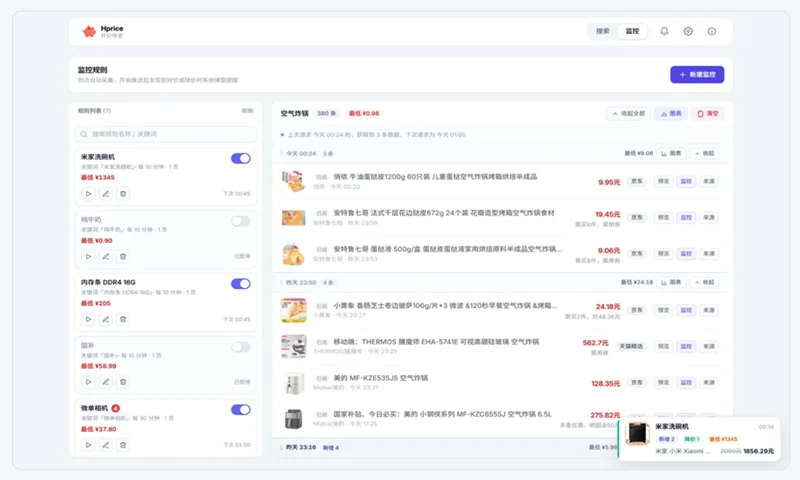Viewport: 800px width, 480px height.
Task: Click 来源 for 俏侬 牛油蛋挞皮 item
Action: click(x=709, y=182)
